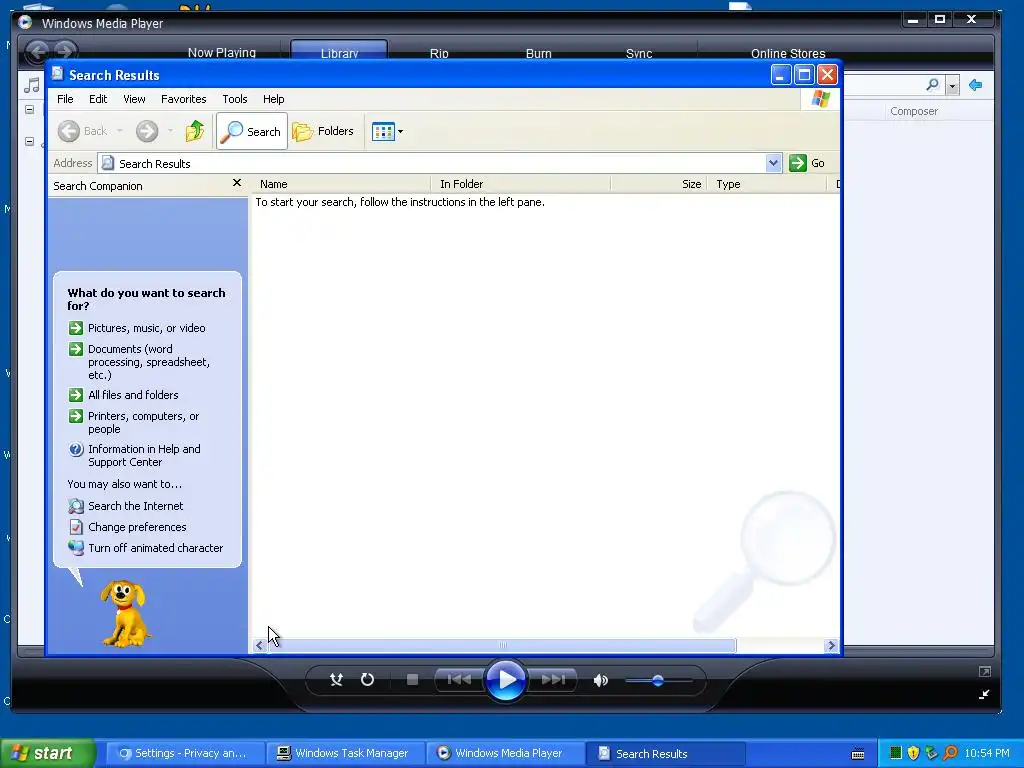Sort results by Name column
The image size is (1024, 768).
click(342, 184)
